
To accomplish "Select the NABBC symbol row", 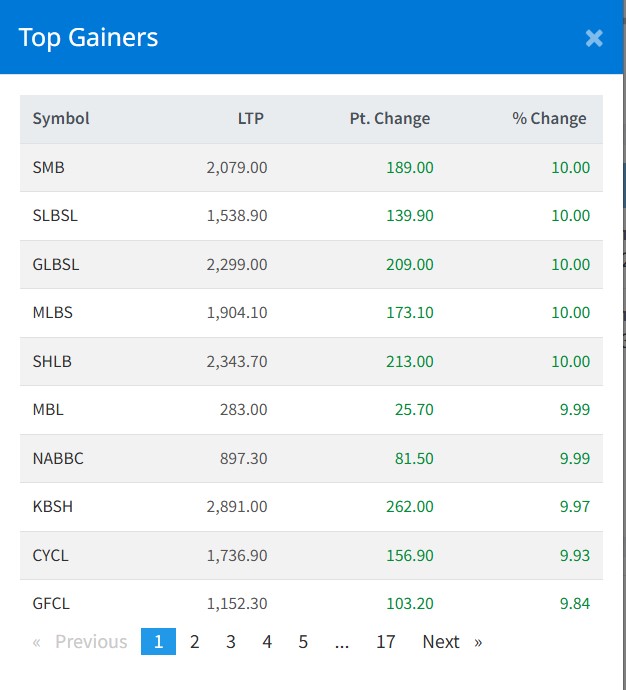I will 58,458.
